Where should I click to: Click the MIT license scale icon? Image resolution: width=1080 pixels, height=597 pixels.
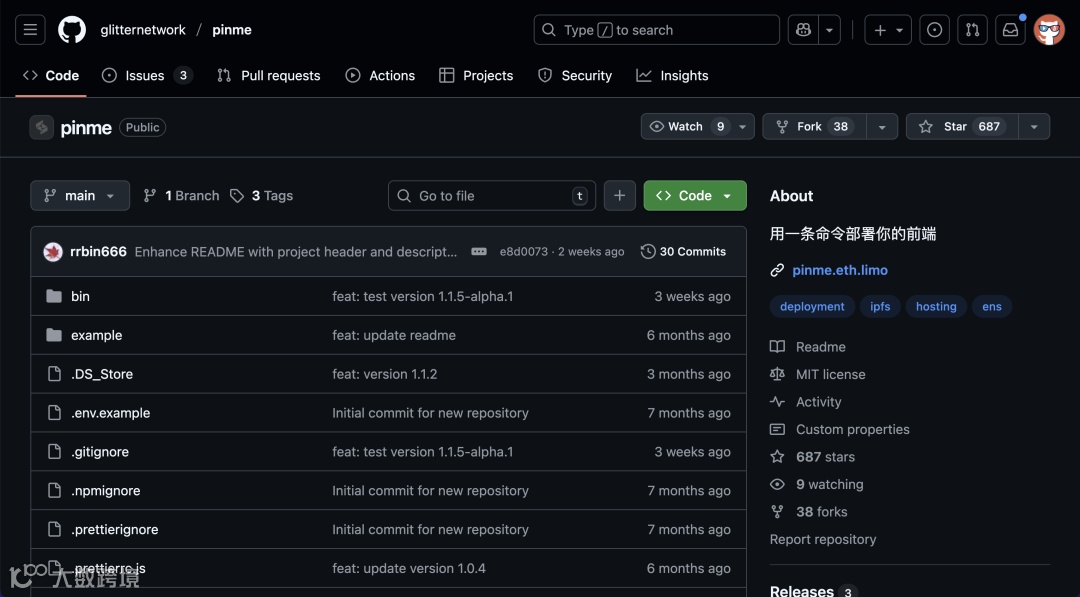tap(777, 374)
